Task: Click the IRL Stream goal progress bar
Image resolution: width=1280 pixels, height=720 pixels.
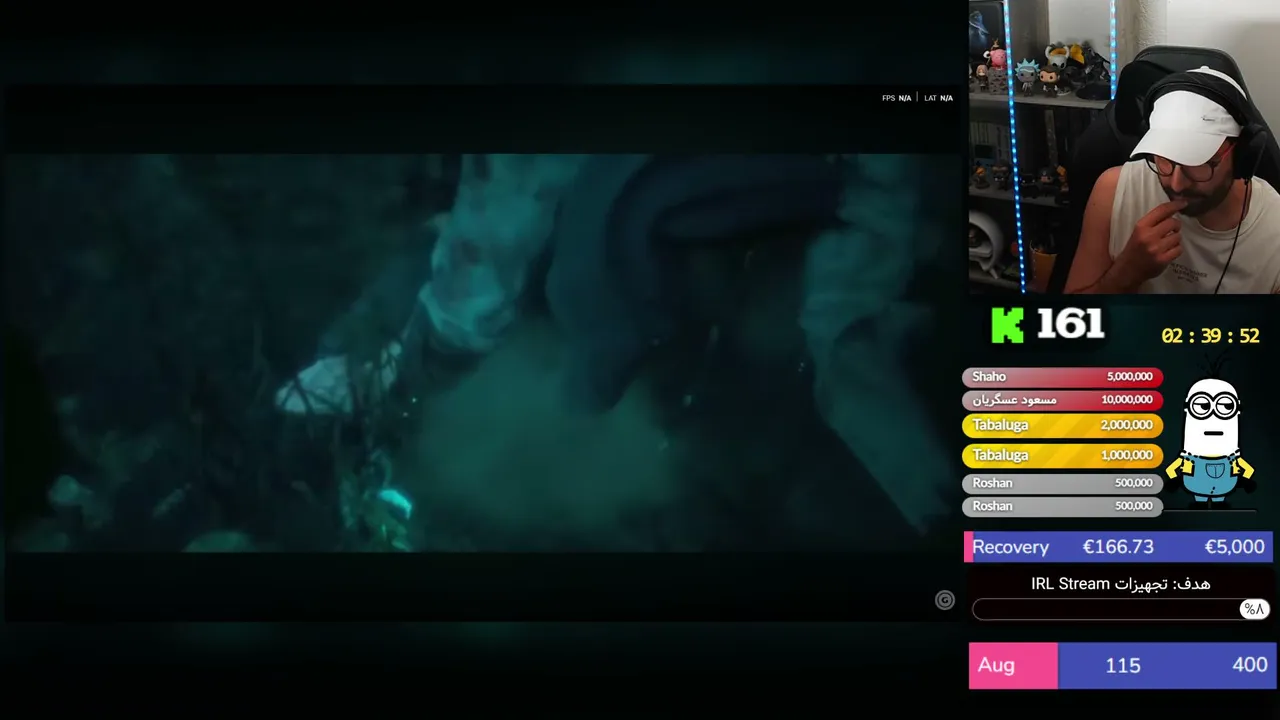Action: click(x=1121, y=609)
